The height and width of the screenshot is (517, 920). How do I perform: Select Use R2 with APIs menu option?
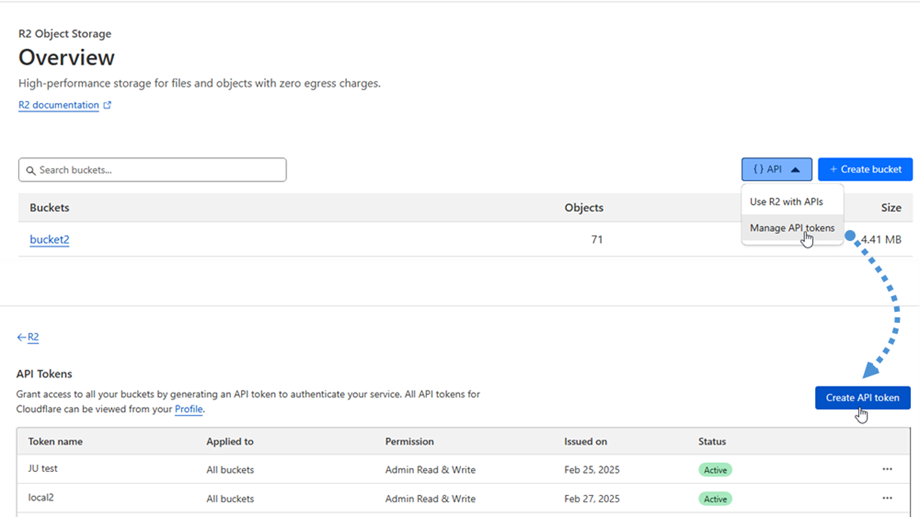click(786, 202)
